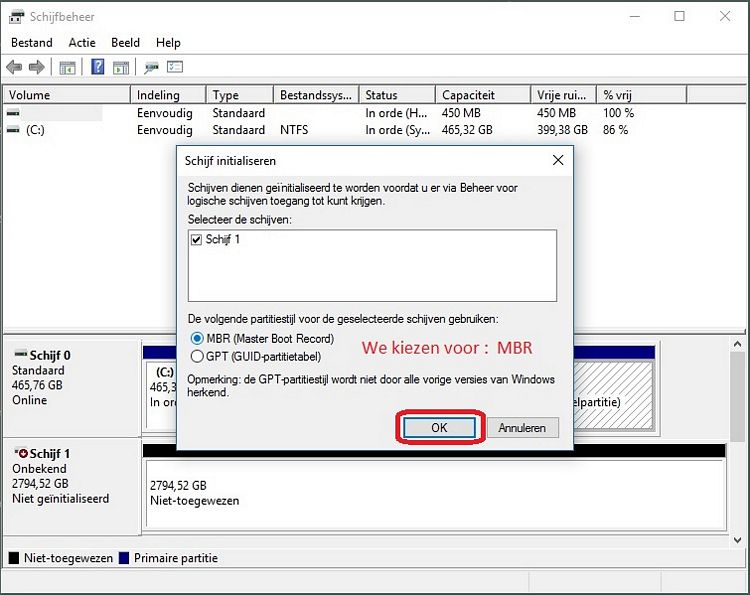Minimize the Schijfbeheer window
This screenshot has width=750, height=595.
(635, 16)
